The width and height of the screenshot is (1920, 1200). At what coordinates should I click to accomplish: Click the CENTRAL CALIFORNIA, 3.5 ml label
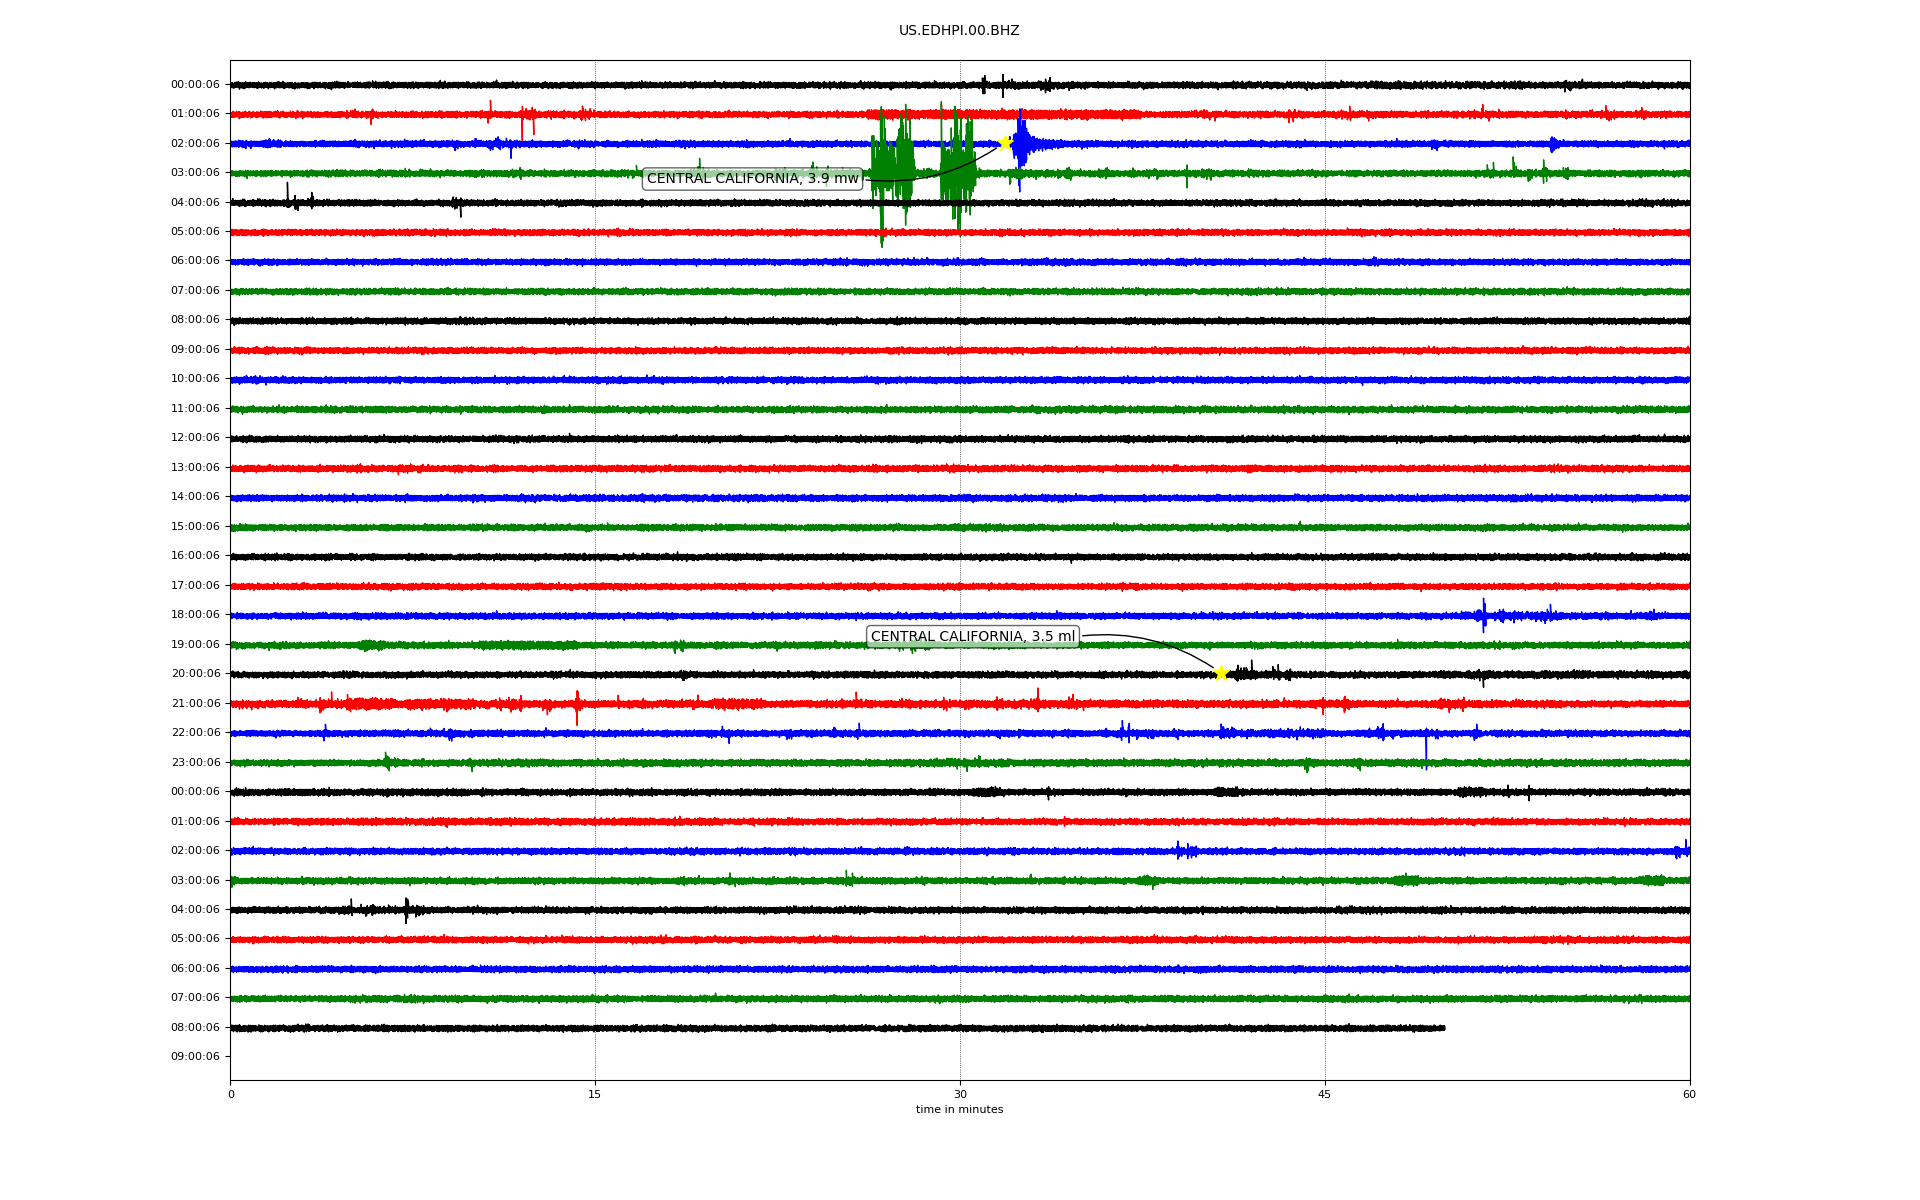972,636
